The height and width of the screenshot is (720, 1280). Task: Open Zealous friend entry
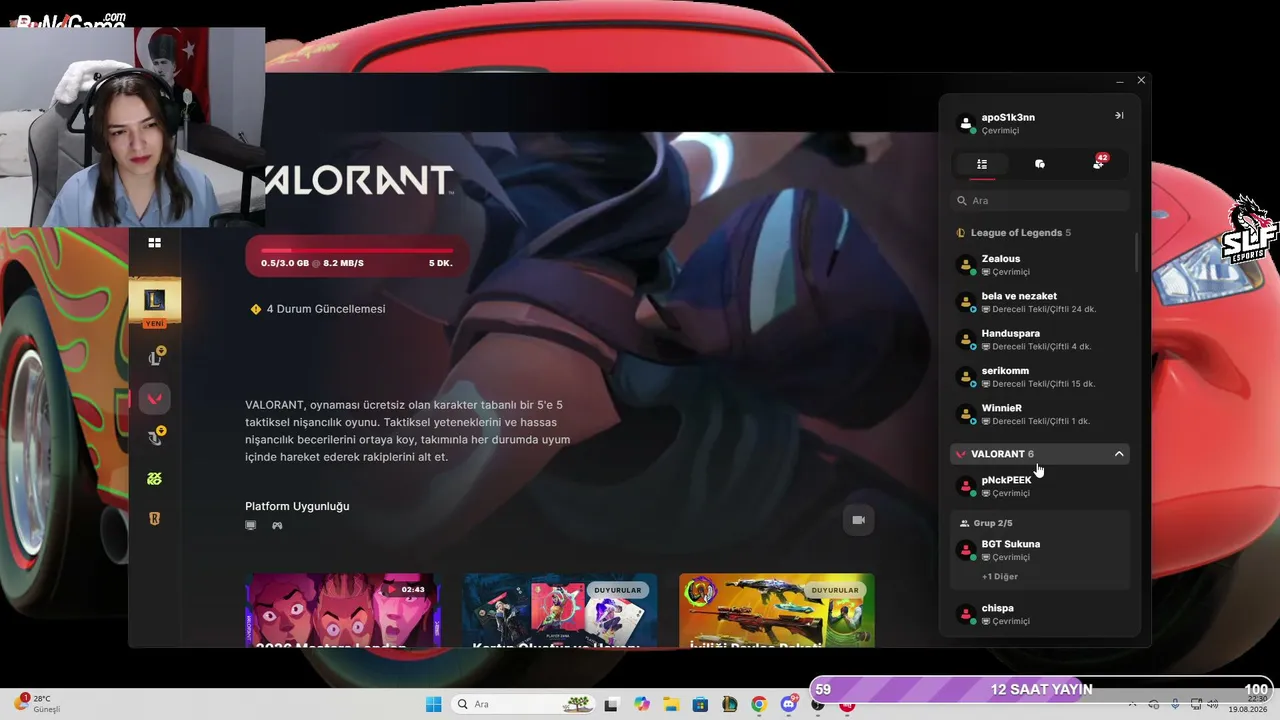coord(1040,265)
